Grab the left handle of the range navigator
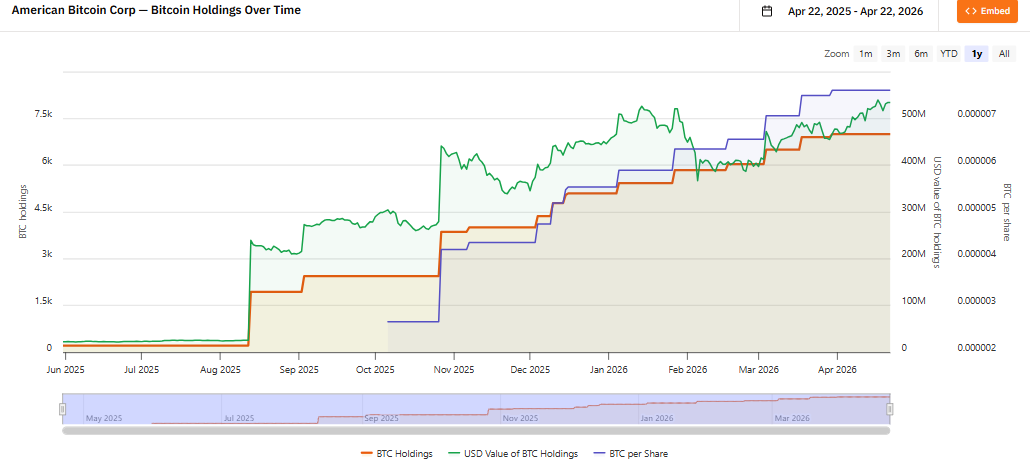The width and height of the screenshot is (1030, 464). pyautogui.click(x=62, y=409)
